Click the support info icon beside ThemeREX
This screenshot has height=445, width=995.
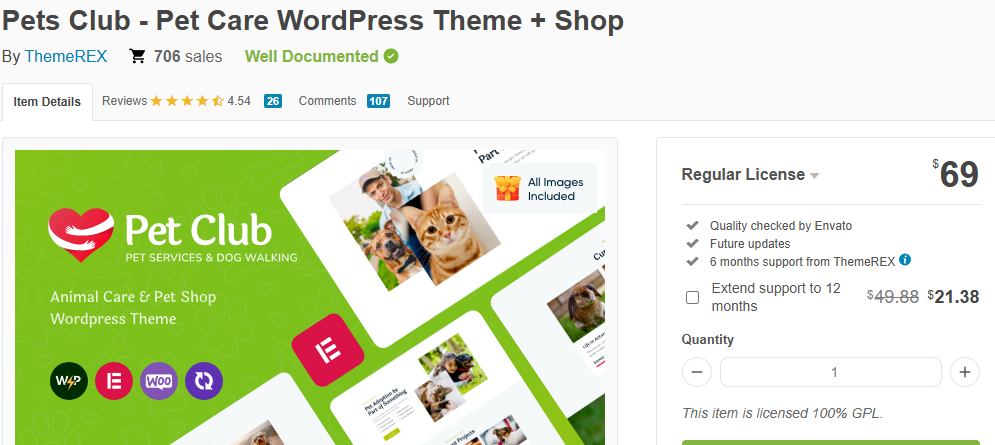click(x=906, y=259)
